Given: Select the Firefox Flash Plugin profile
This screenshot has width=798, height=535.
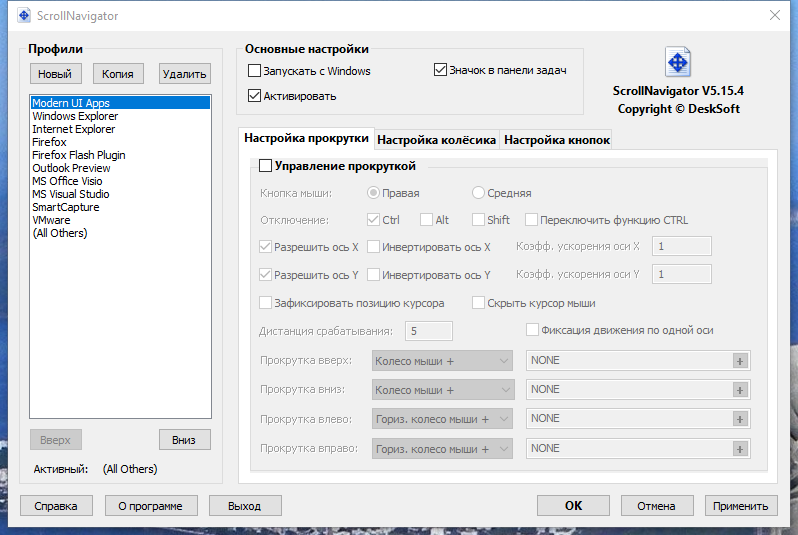Looking at the screenshot, I should click(78, 155).
